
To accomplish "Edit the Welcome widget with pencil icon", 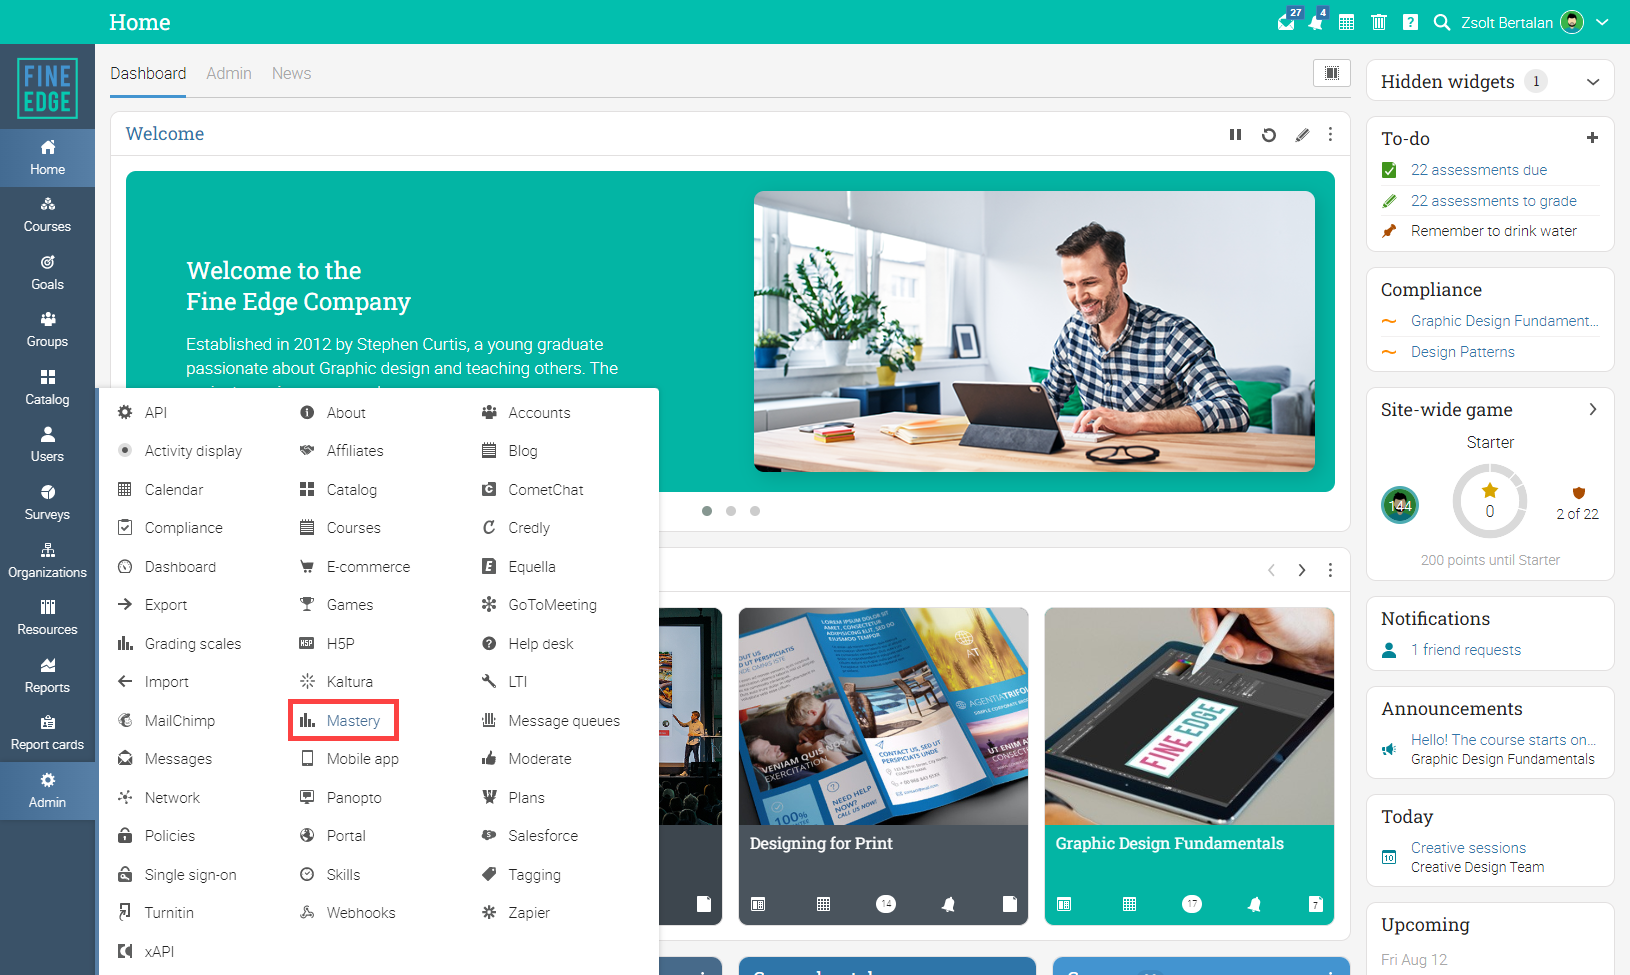I will [1302, 135].
